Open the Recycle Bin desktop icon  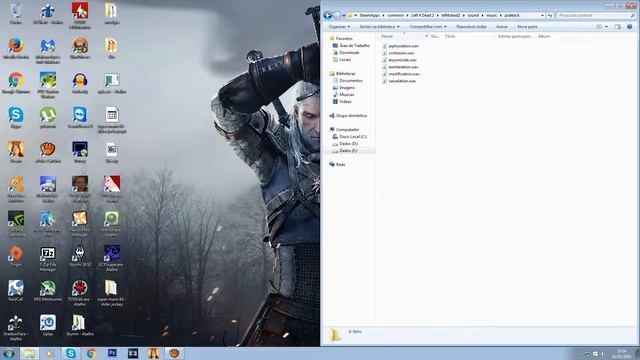16,12
